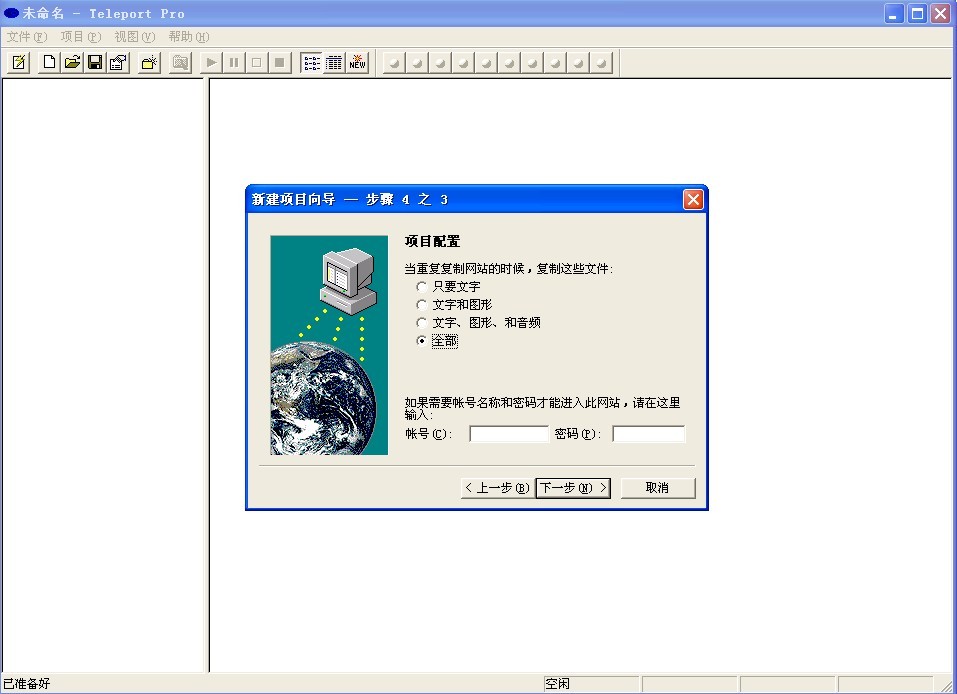Open Project Properties toolbar icon
957x694 pixels.
(x=118, y=62)
